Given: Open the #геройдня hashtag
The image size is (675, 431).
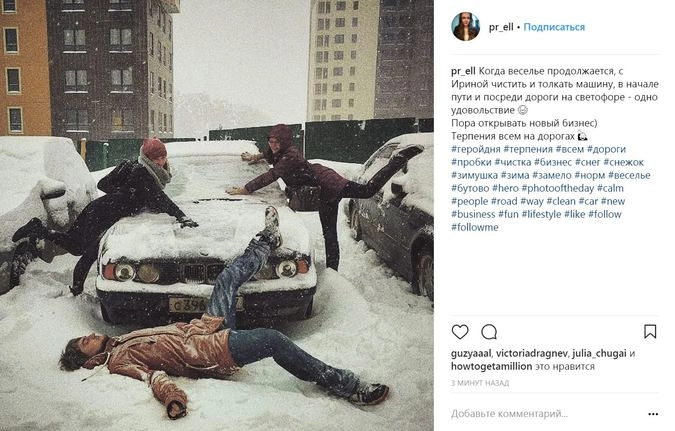Looking at the screenshot, I should [476, 149].
